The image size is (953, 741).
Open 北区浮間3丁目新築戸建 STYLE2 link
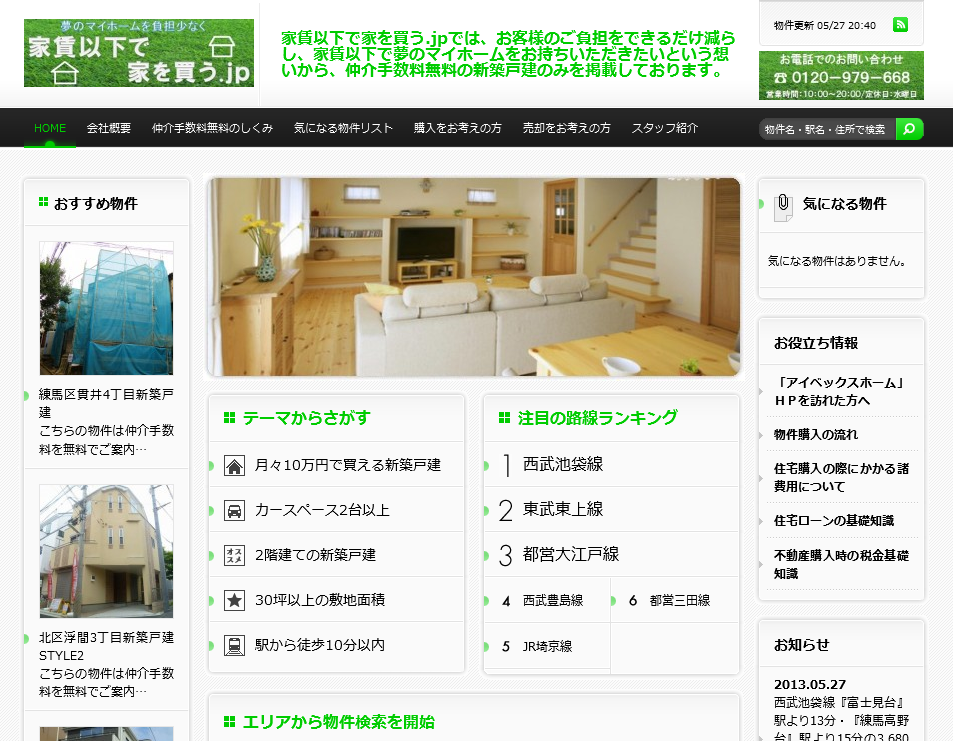click(x=106, y=646)
